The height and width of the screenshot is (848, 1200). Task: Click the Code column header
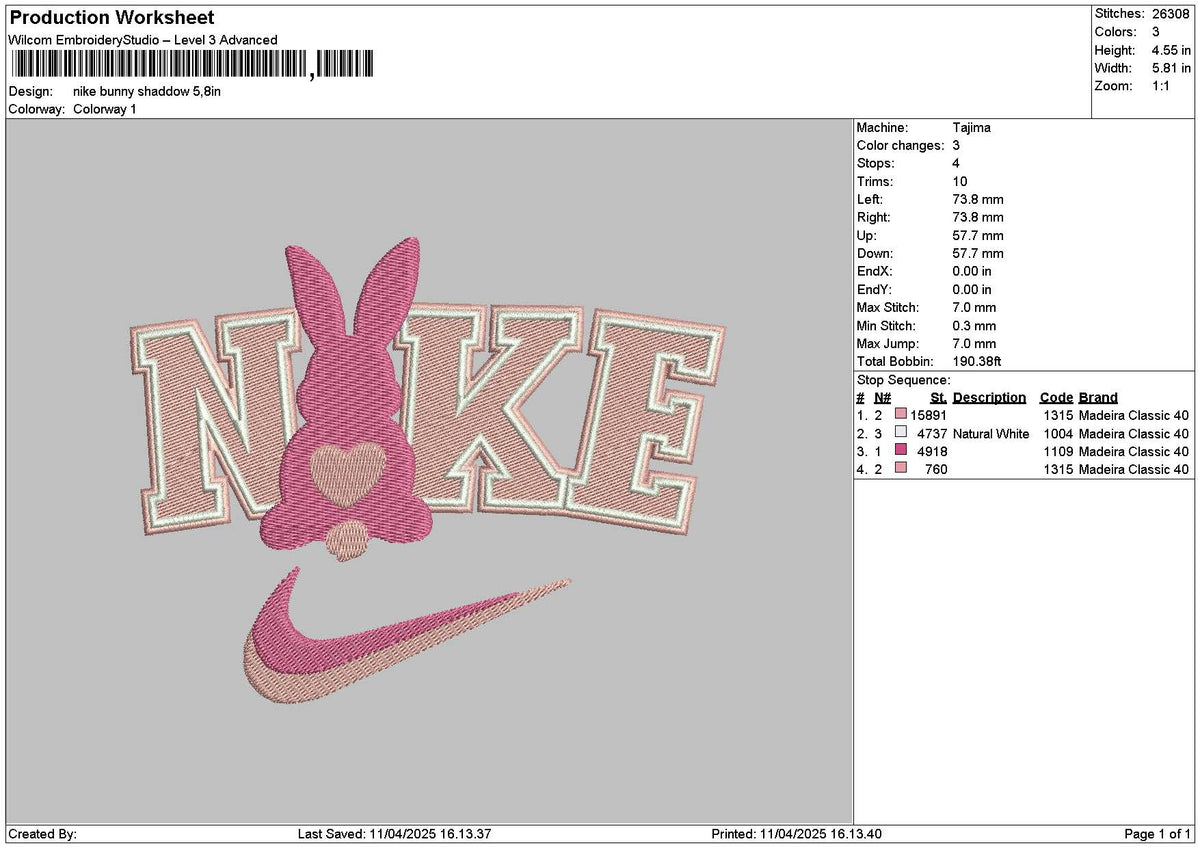[1055, 398]
